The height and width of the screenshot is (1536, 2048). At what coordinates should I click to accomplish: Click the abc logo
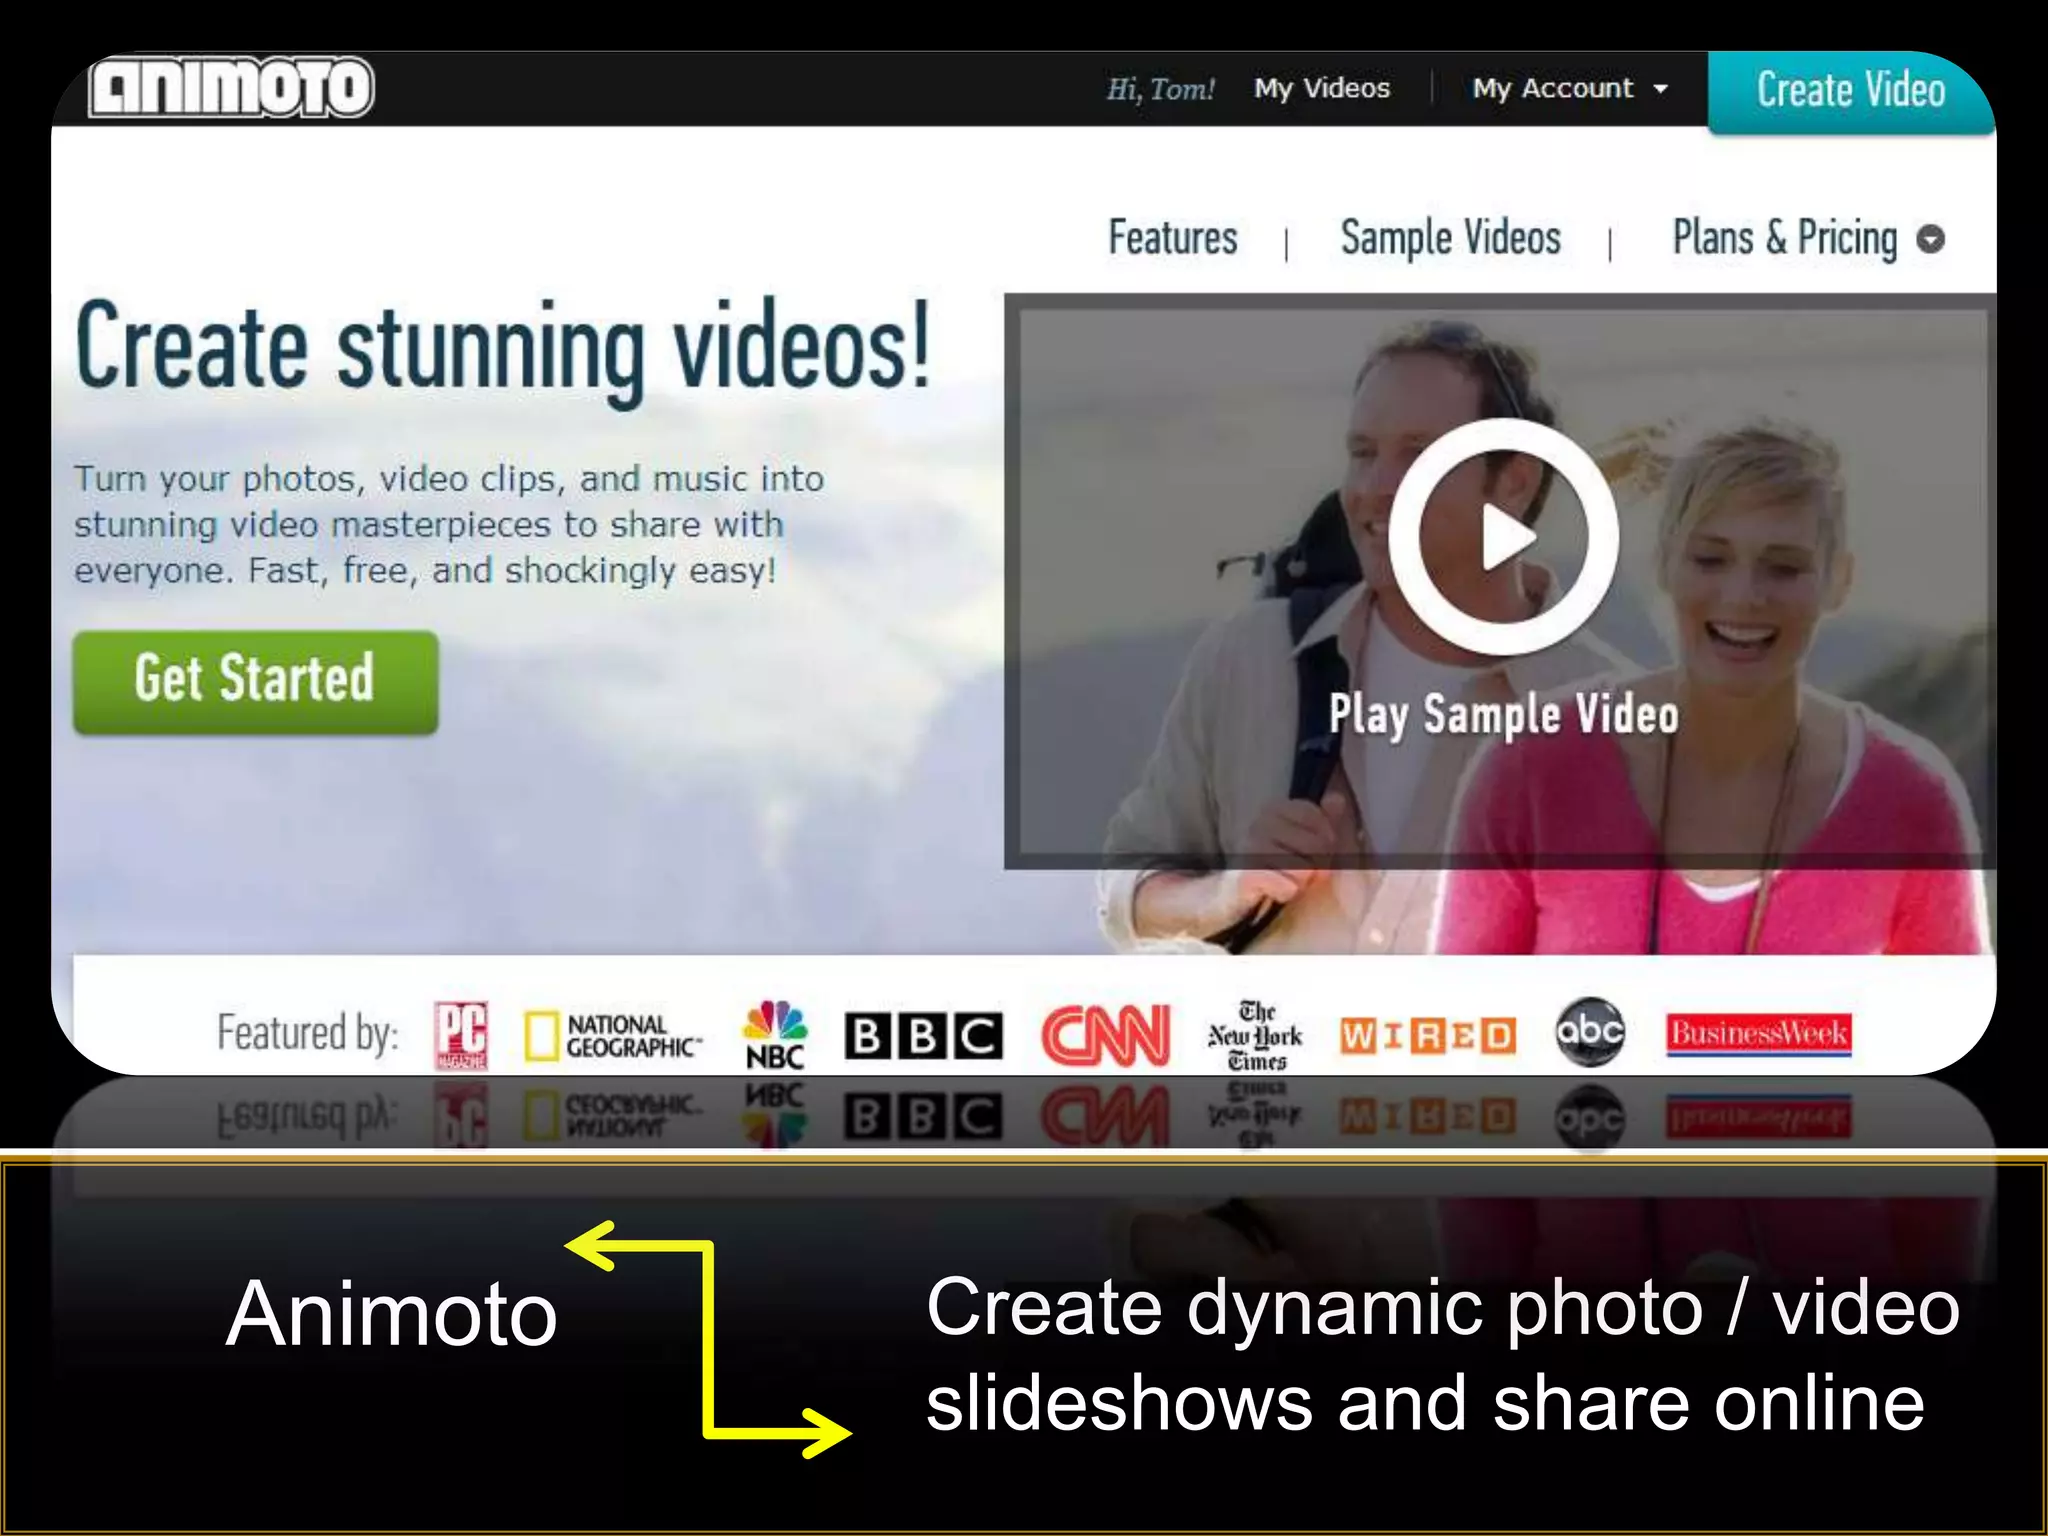[1590, 1032]
